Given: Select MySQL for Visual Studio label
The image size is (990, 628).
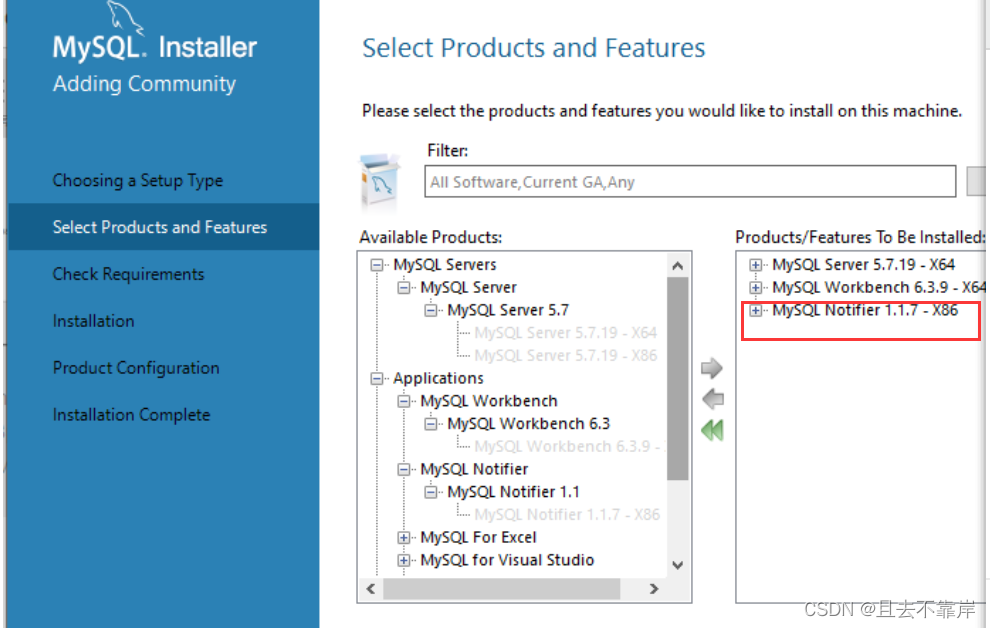Looking at the screenshot, I should [x=507, y=560].
